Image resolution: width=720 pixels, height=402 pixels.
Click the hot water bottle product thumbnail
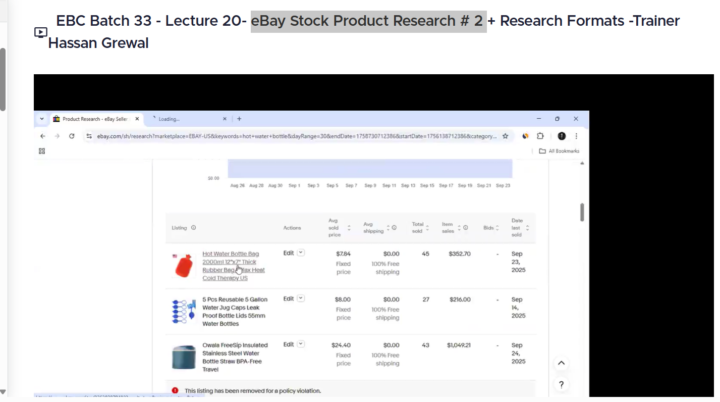coord(181,265)
